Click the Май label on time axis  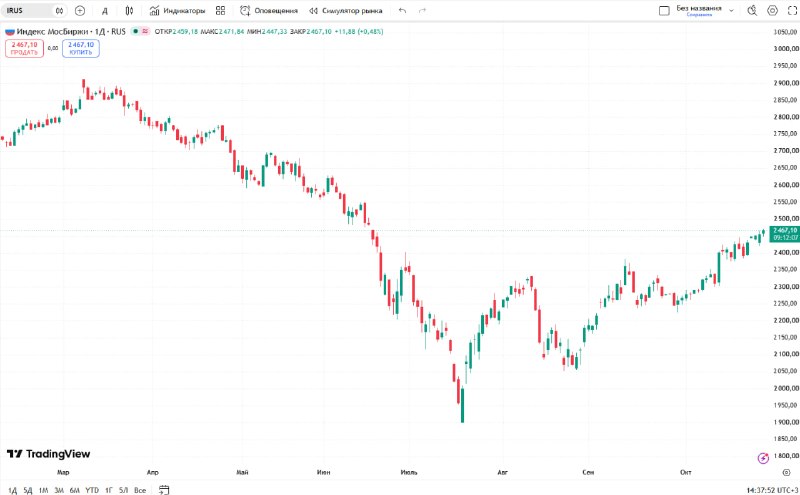click(x=242, y=472)
